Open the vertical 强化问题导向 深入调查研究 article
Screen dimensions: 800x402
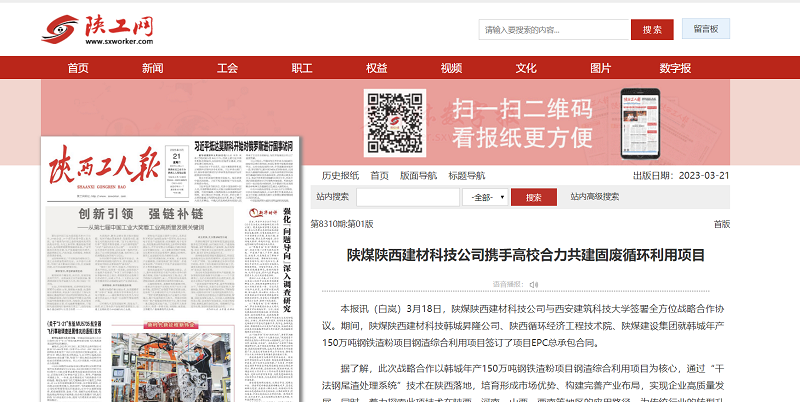(287, 260)
